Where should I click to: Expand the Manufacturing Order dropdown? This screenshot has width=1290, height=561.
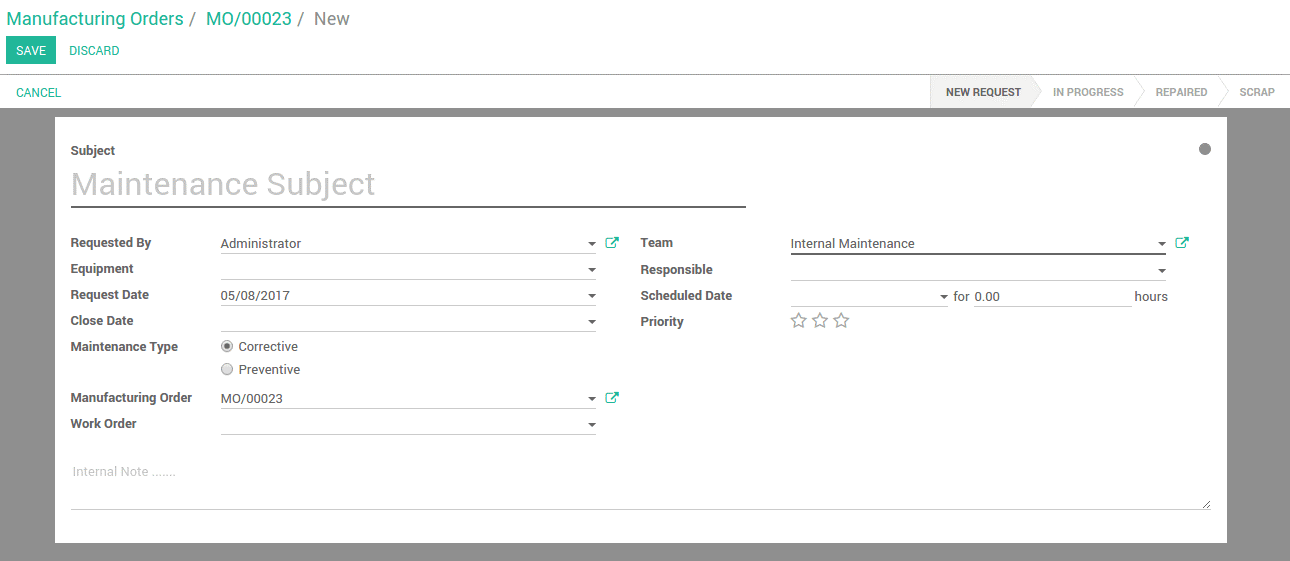(592, 399)
